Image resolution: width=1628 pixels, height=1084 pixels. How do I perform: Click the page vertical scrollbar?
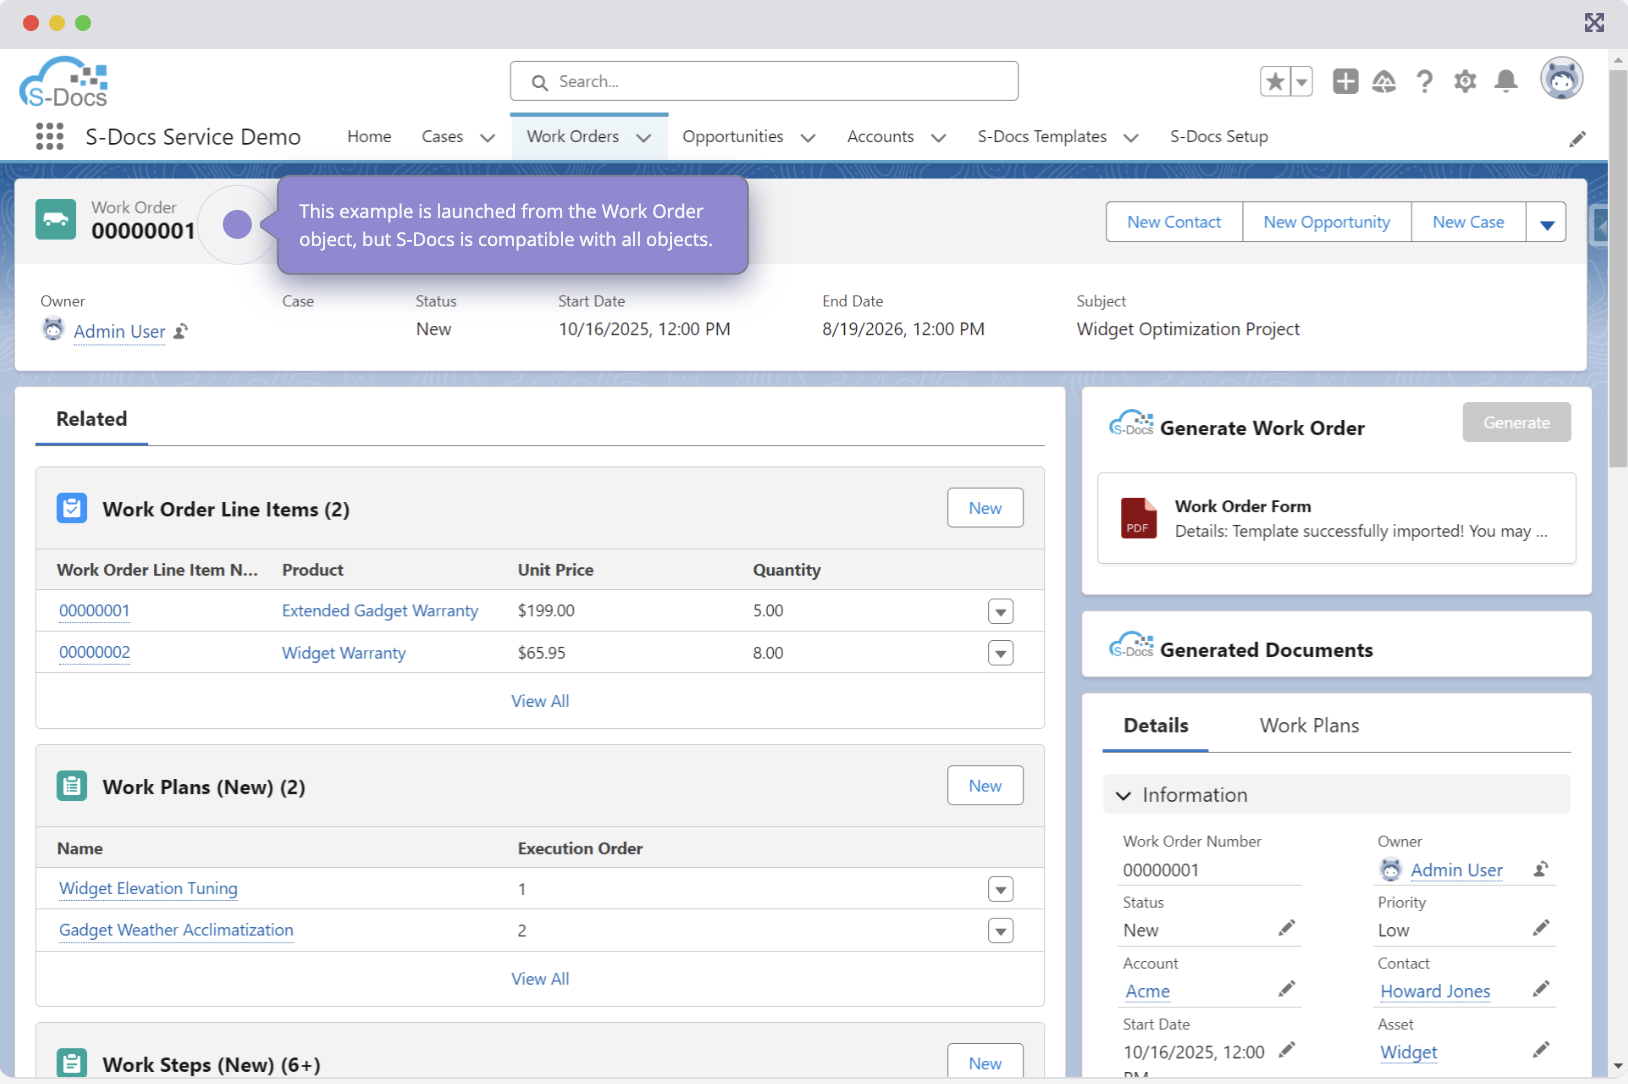[x=1618, y=270]
